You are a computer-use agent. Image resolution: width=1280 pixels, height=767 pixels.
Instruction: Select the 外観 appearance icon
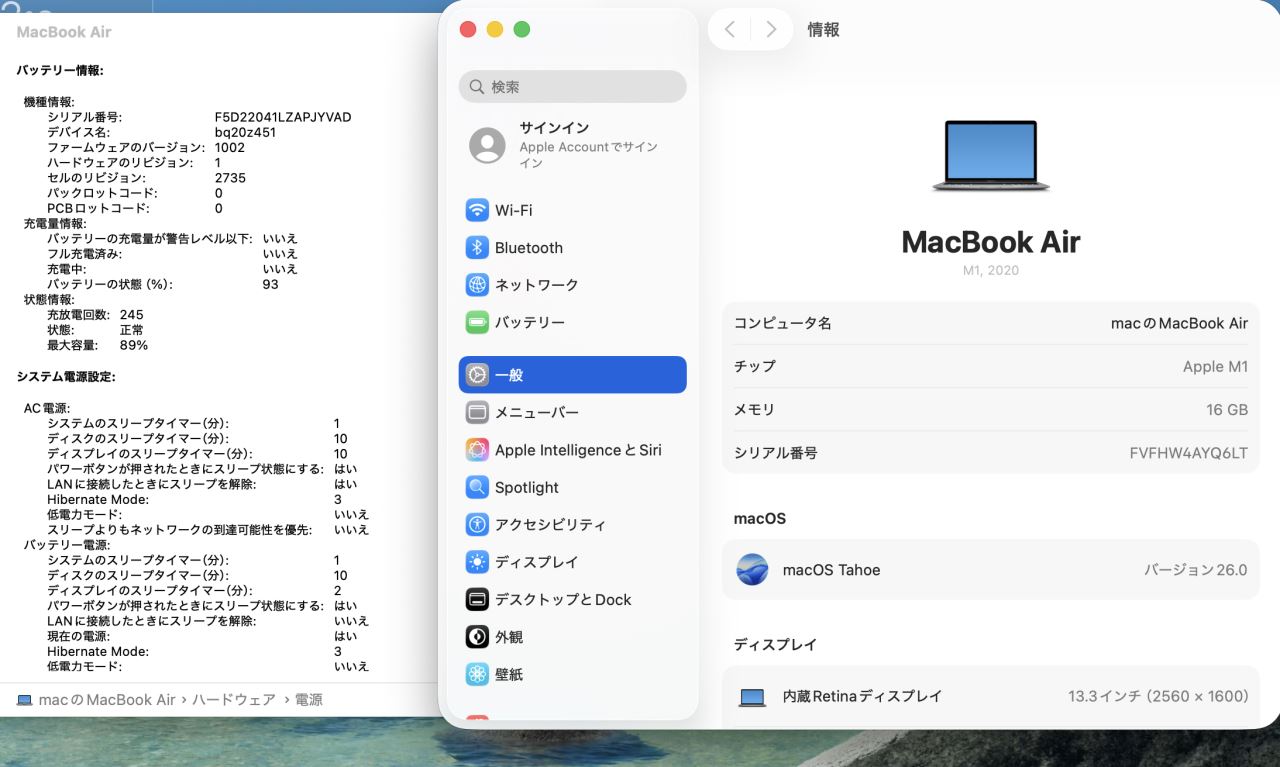pyautogui.click(x=477, y=637)
